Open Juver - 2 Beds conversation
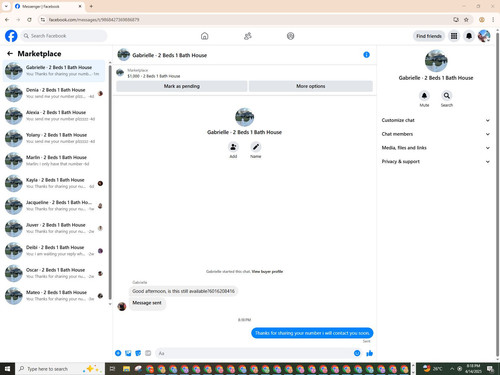Screen dimensions: 500x375 click(54, 228)
